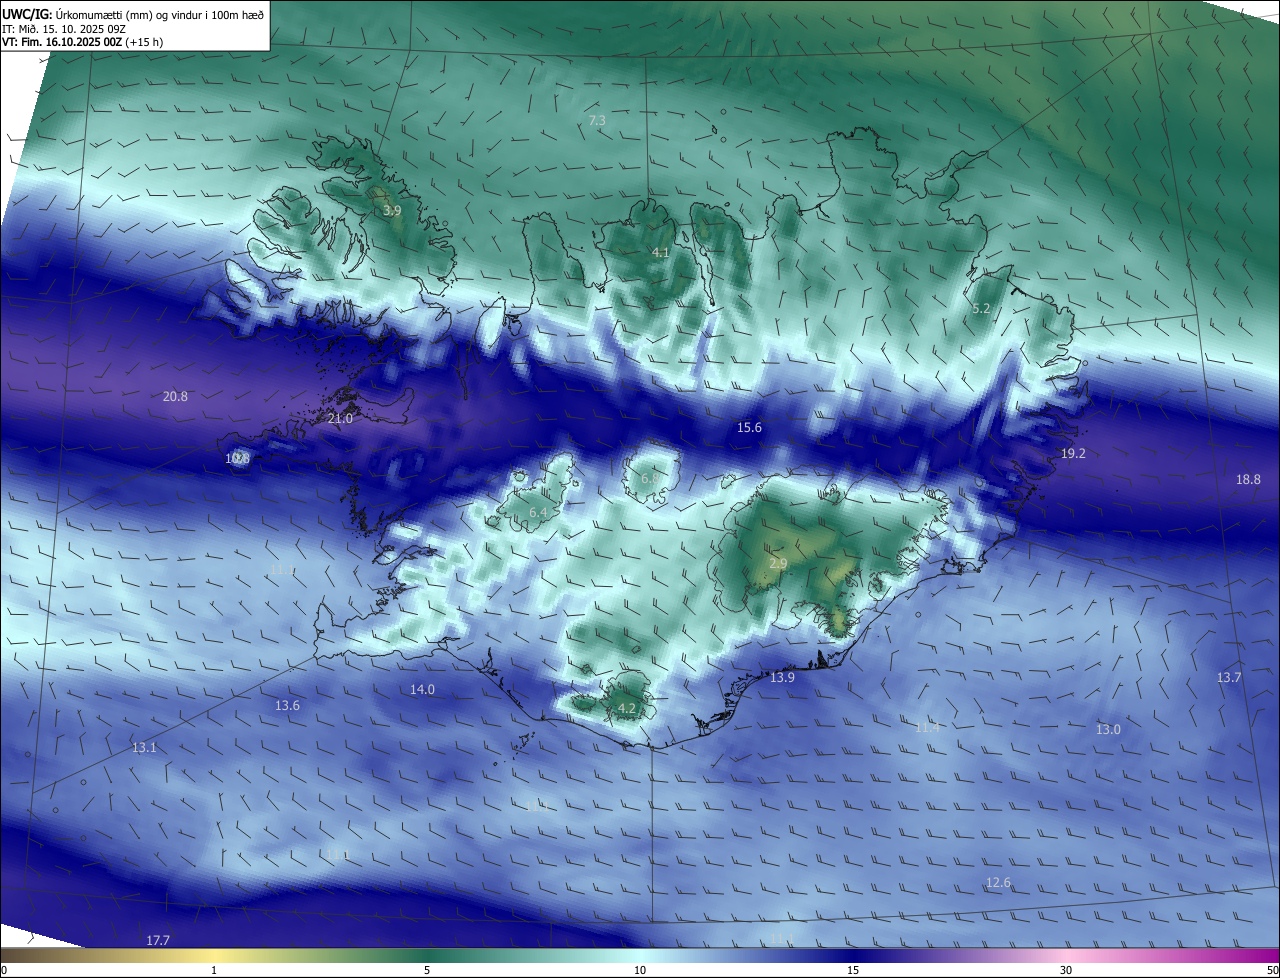Click the 14.0 value off the southwest coast
The image size is (1280, 978).
pos(422,690)
